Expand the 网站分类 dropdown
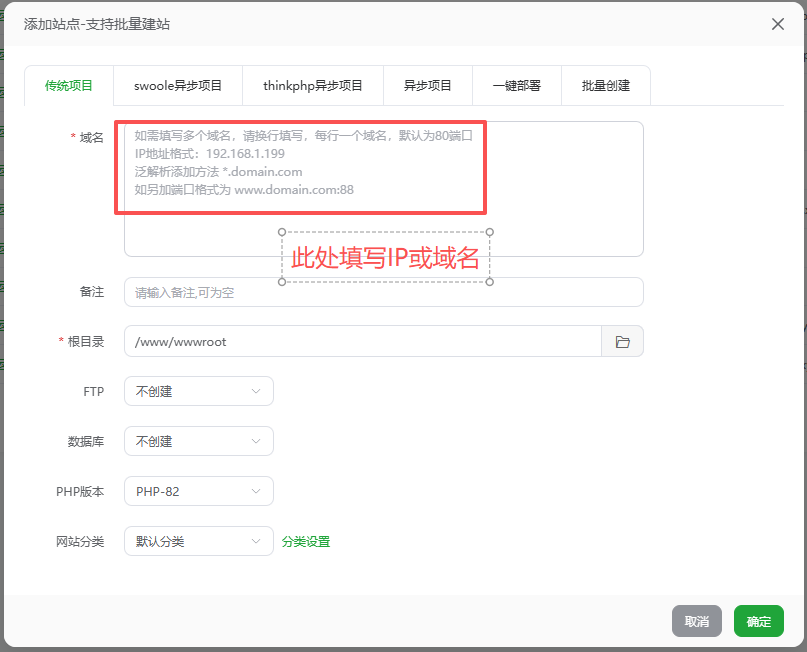807x652 pixels. [x=198, y=542]
